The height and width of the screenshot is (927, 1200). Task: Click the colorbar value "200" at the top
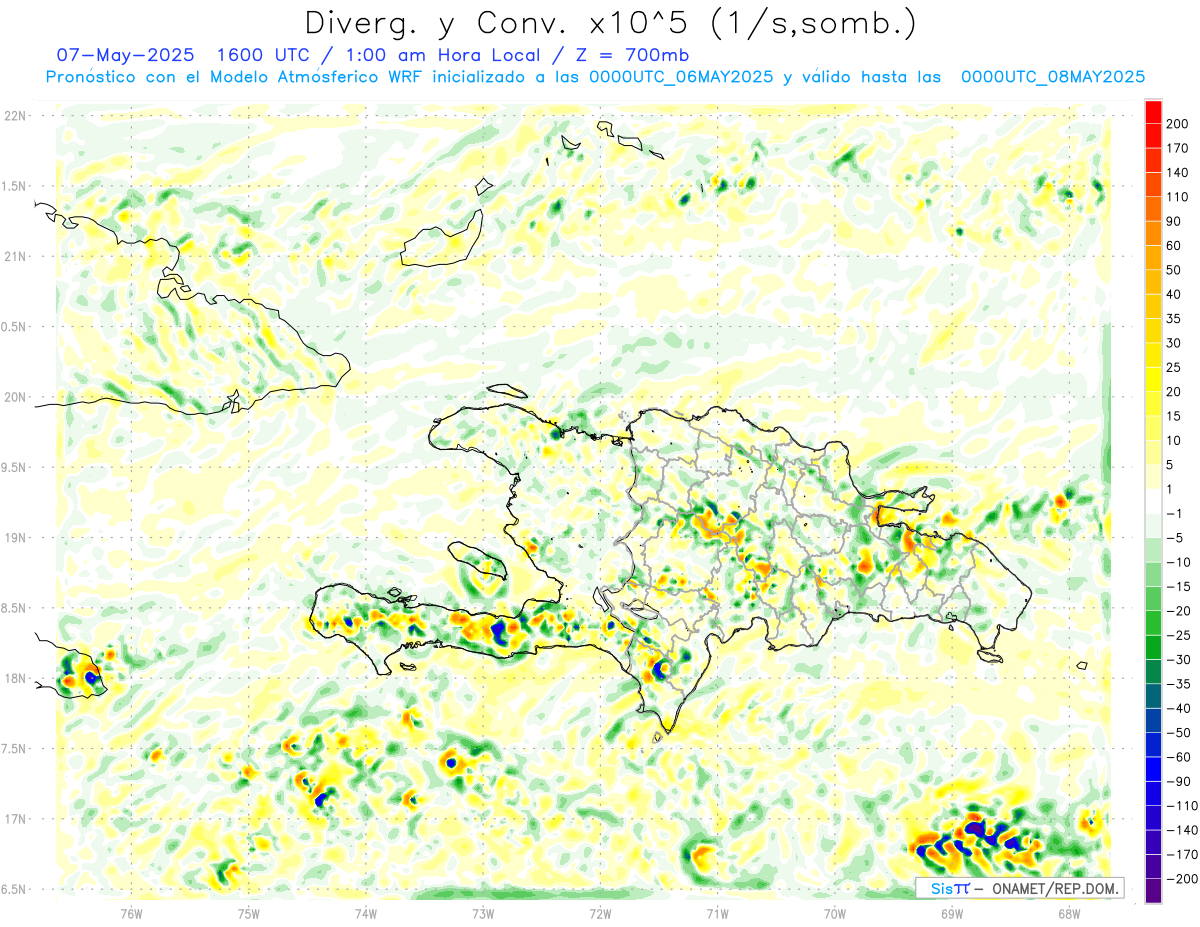[x=1178, y=124]
